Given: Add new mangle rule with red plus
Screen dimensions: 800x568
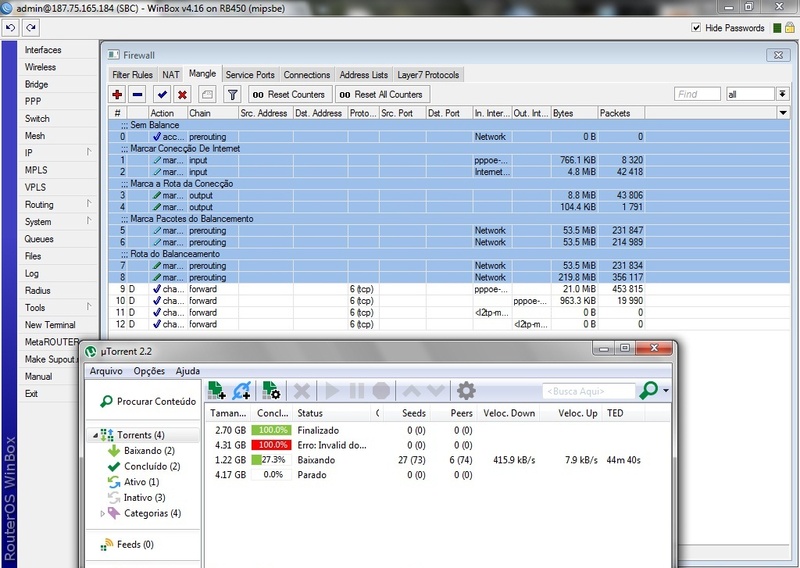Looking at the screenshot, I should pyautogui.click(x=117, y=94).
